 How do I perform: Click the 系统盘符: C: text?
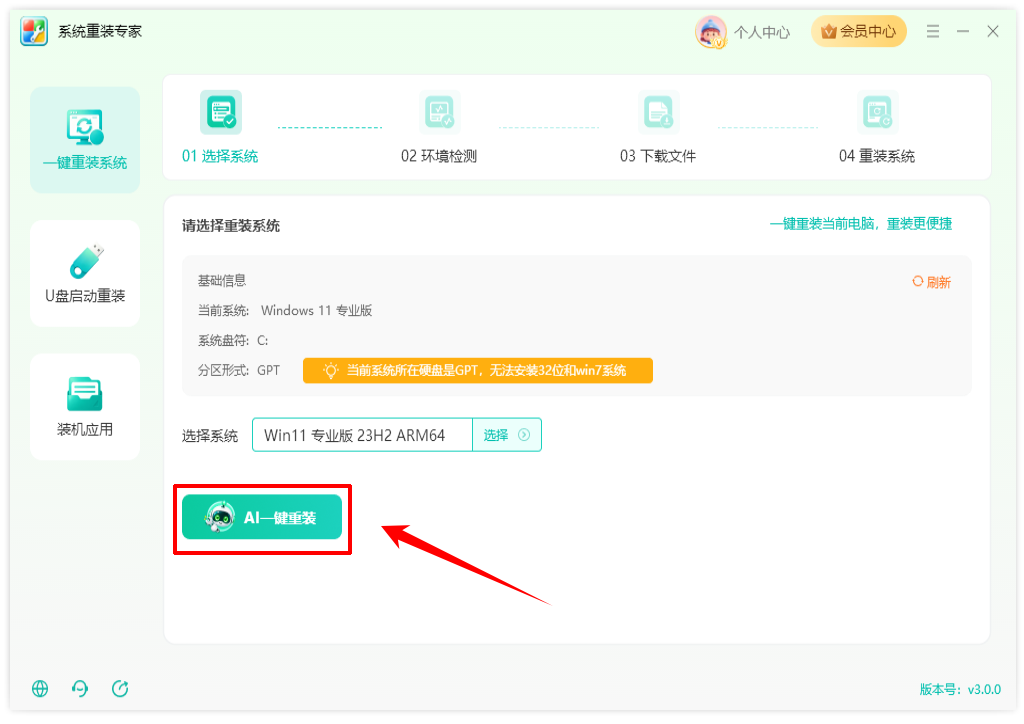[232, 341]
